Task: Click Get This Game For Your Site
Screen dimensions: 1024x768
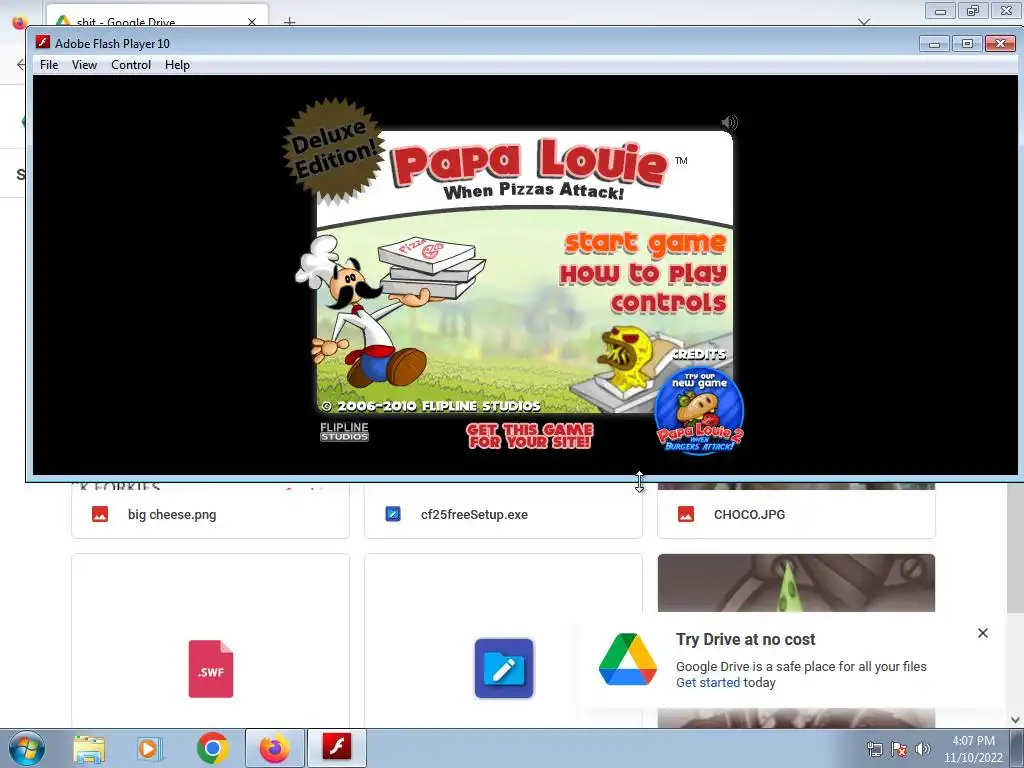Action: click(x=530, y=436)
